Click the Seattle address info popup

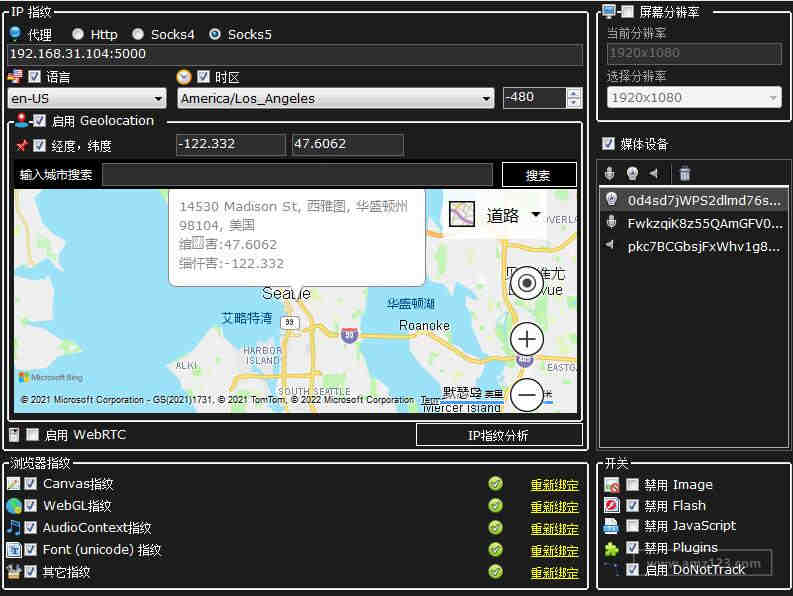297,237
